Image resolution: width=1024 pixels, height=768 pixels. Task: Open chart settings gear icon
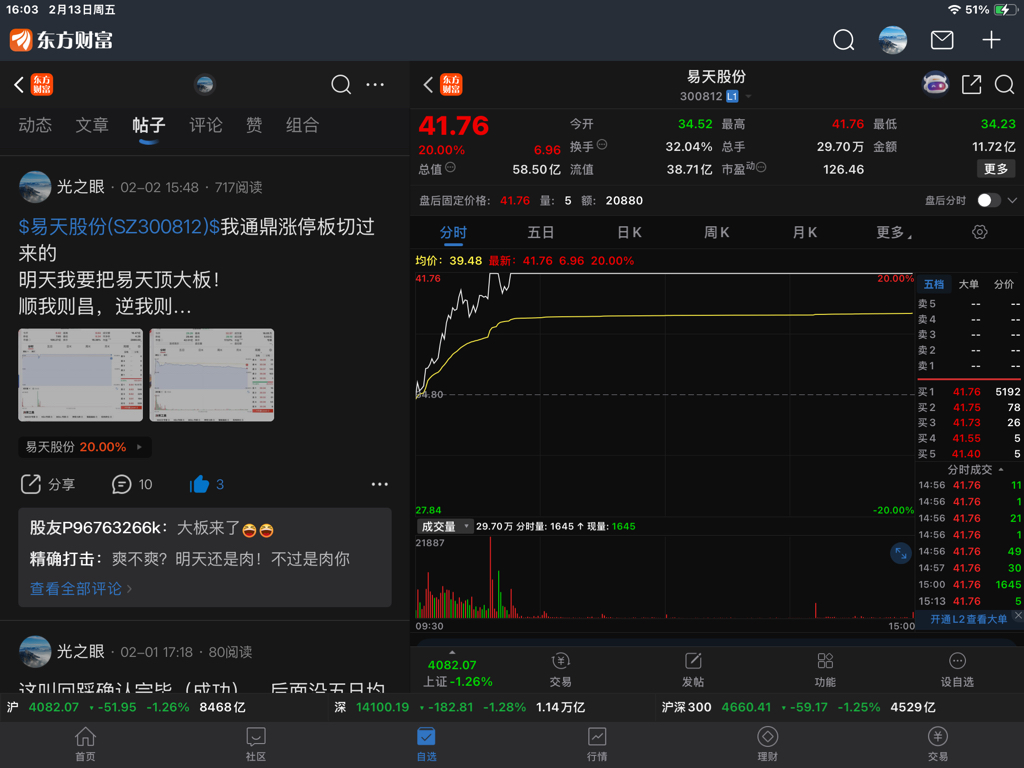click(980, 232)
